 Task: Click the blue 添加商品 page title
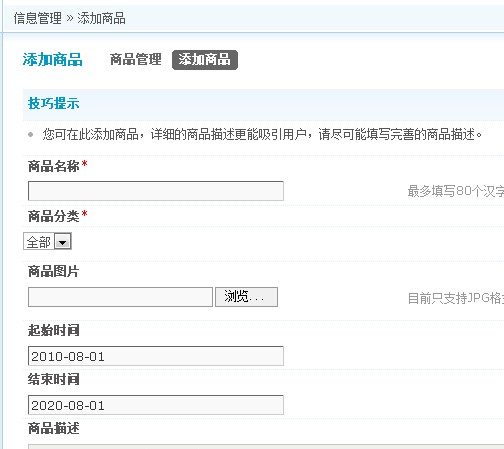(x=53, y=60)
